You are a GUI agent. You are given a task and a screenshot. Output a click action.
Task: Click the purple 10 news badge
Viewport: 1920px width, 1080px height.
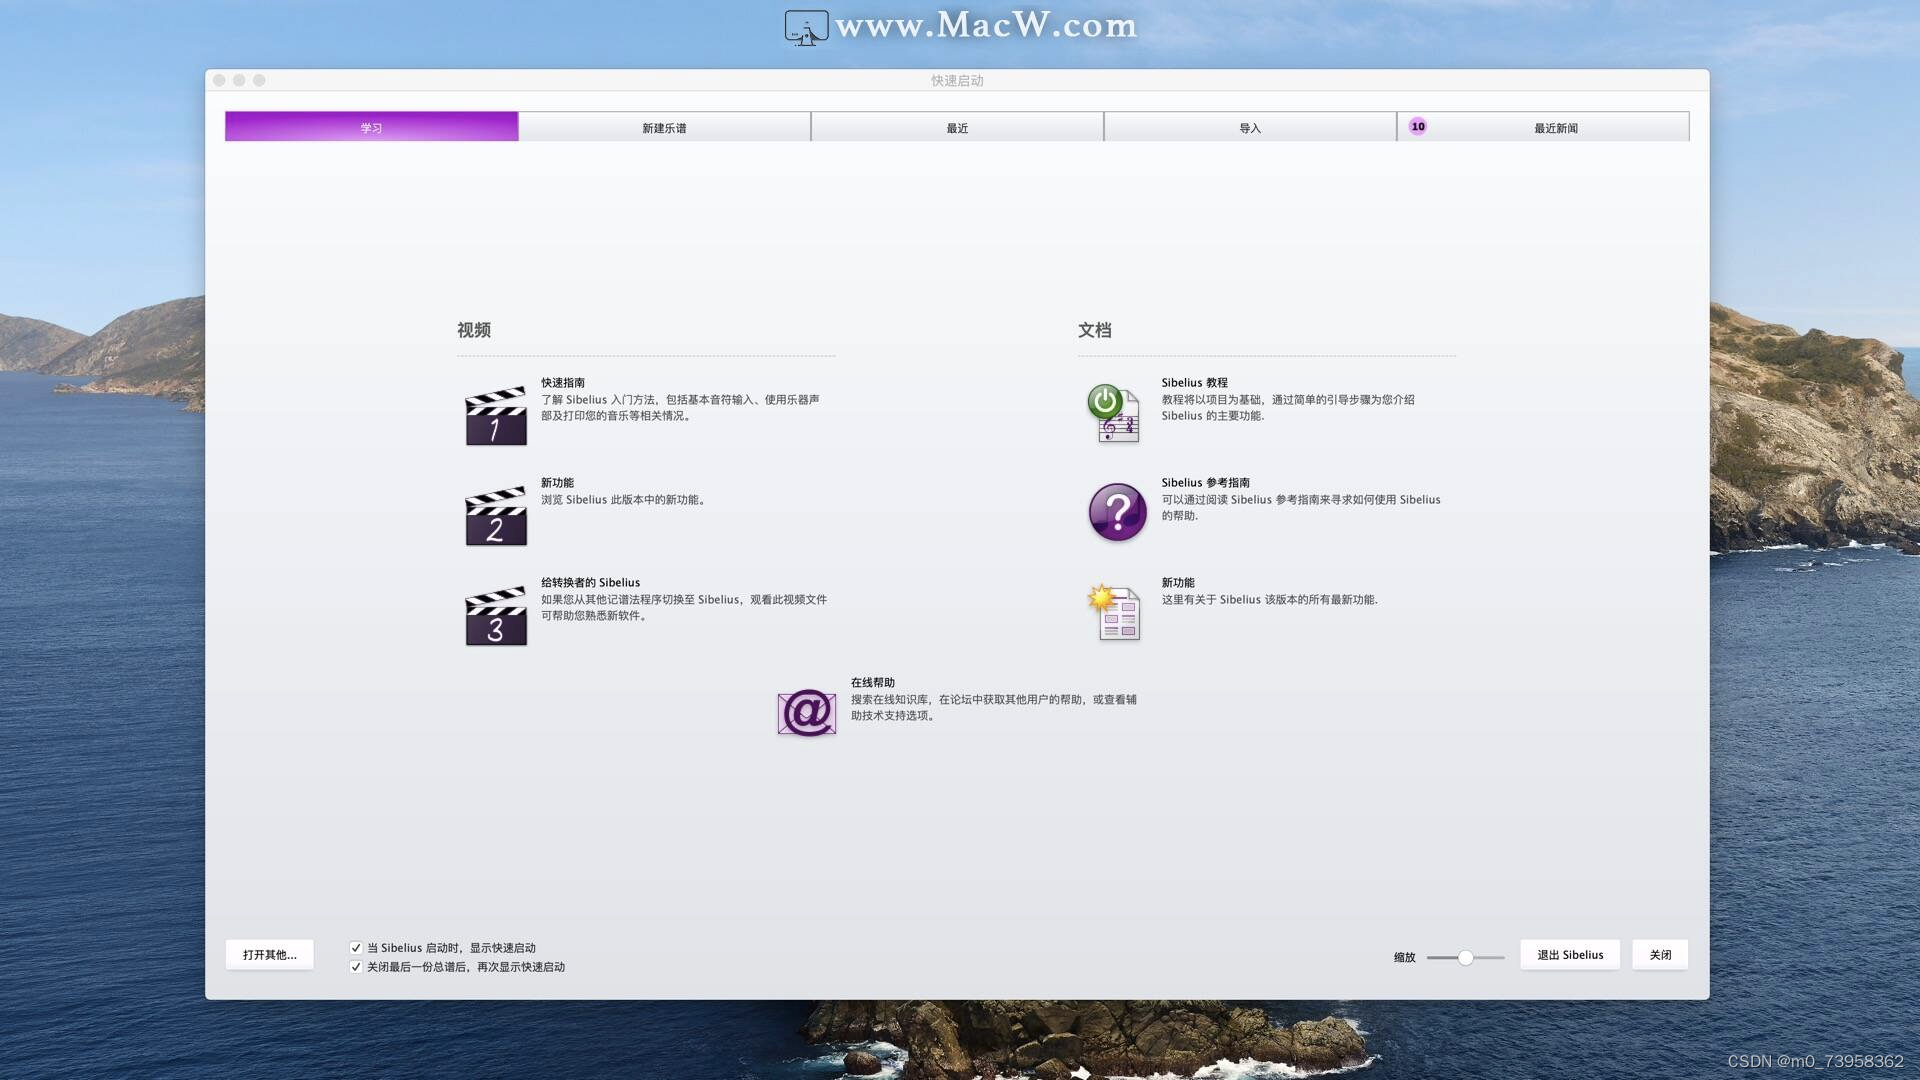[x=1417, y=127]
